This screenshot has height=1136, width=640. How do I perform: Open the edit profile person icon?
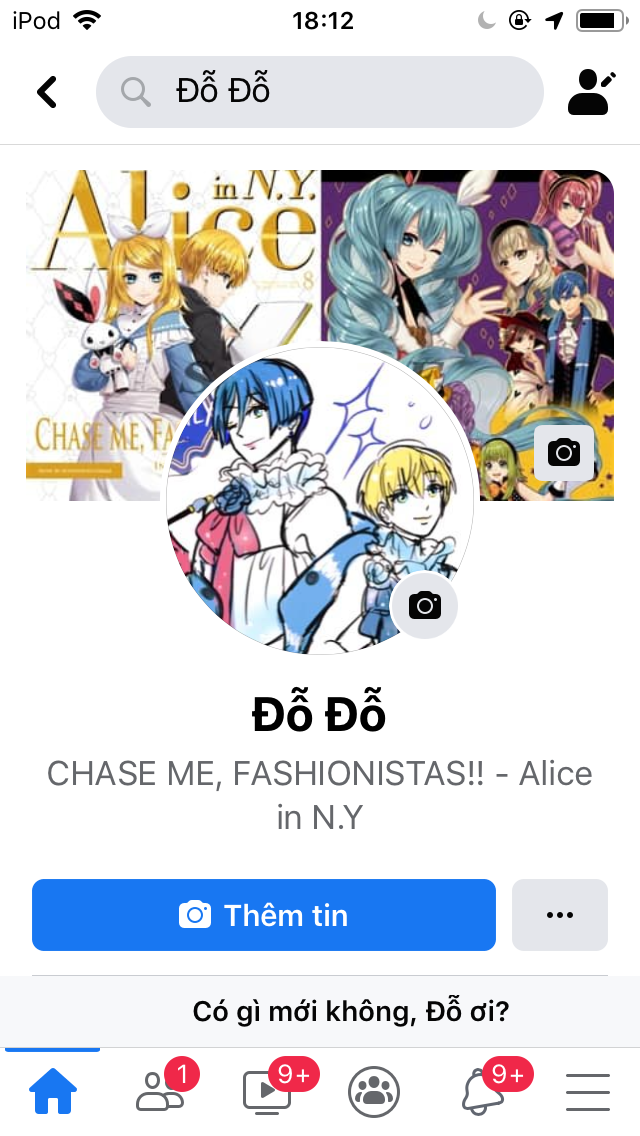point(591,92)
